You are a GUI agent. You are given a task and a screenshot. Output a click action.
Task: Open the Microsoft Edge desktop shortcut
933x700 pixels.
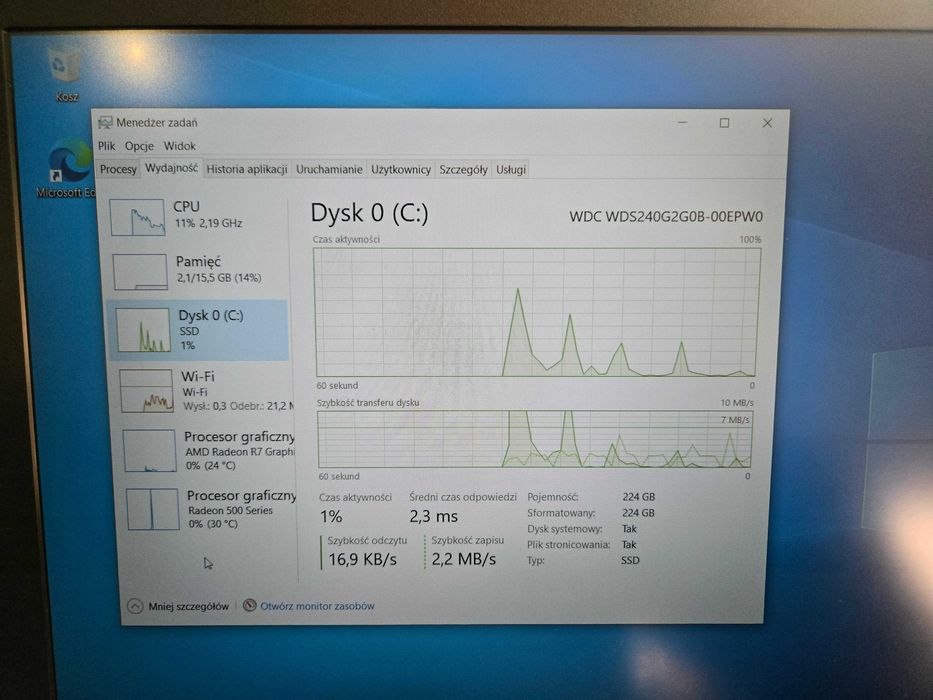click(68, 168)
